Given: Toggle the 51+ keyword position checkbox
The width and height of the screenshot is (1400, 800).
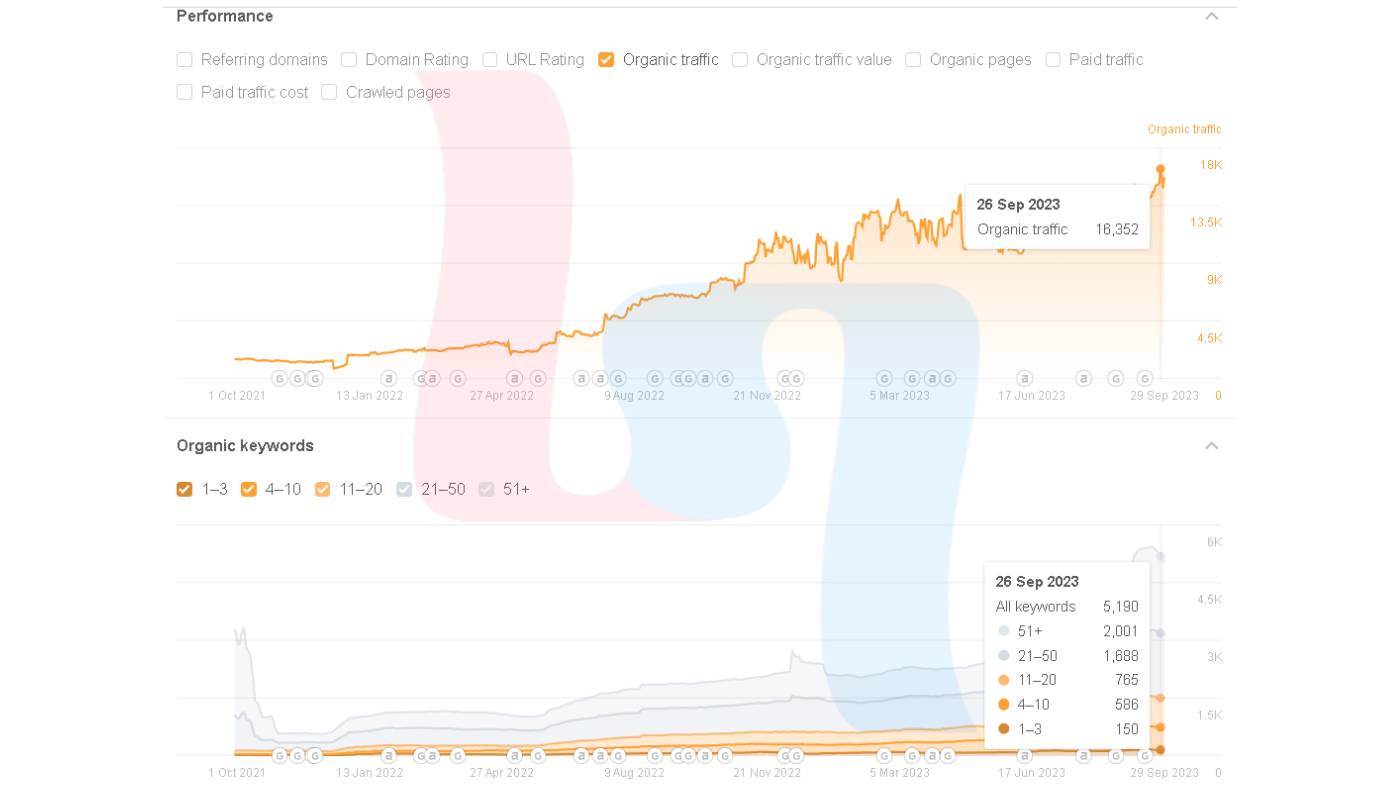Looking at the screenshot, I should tap(486, 489).
